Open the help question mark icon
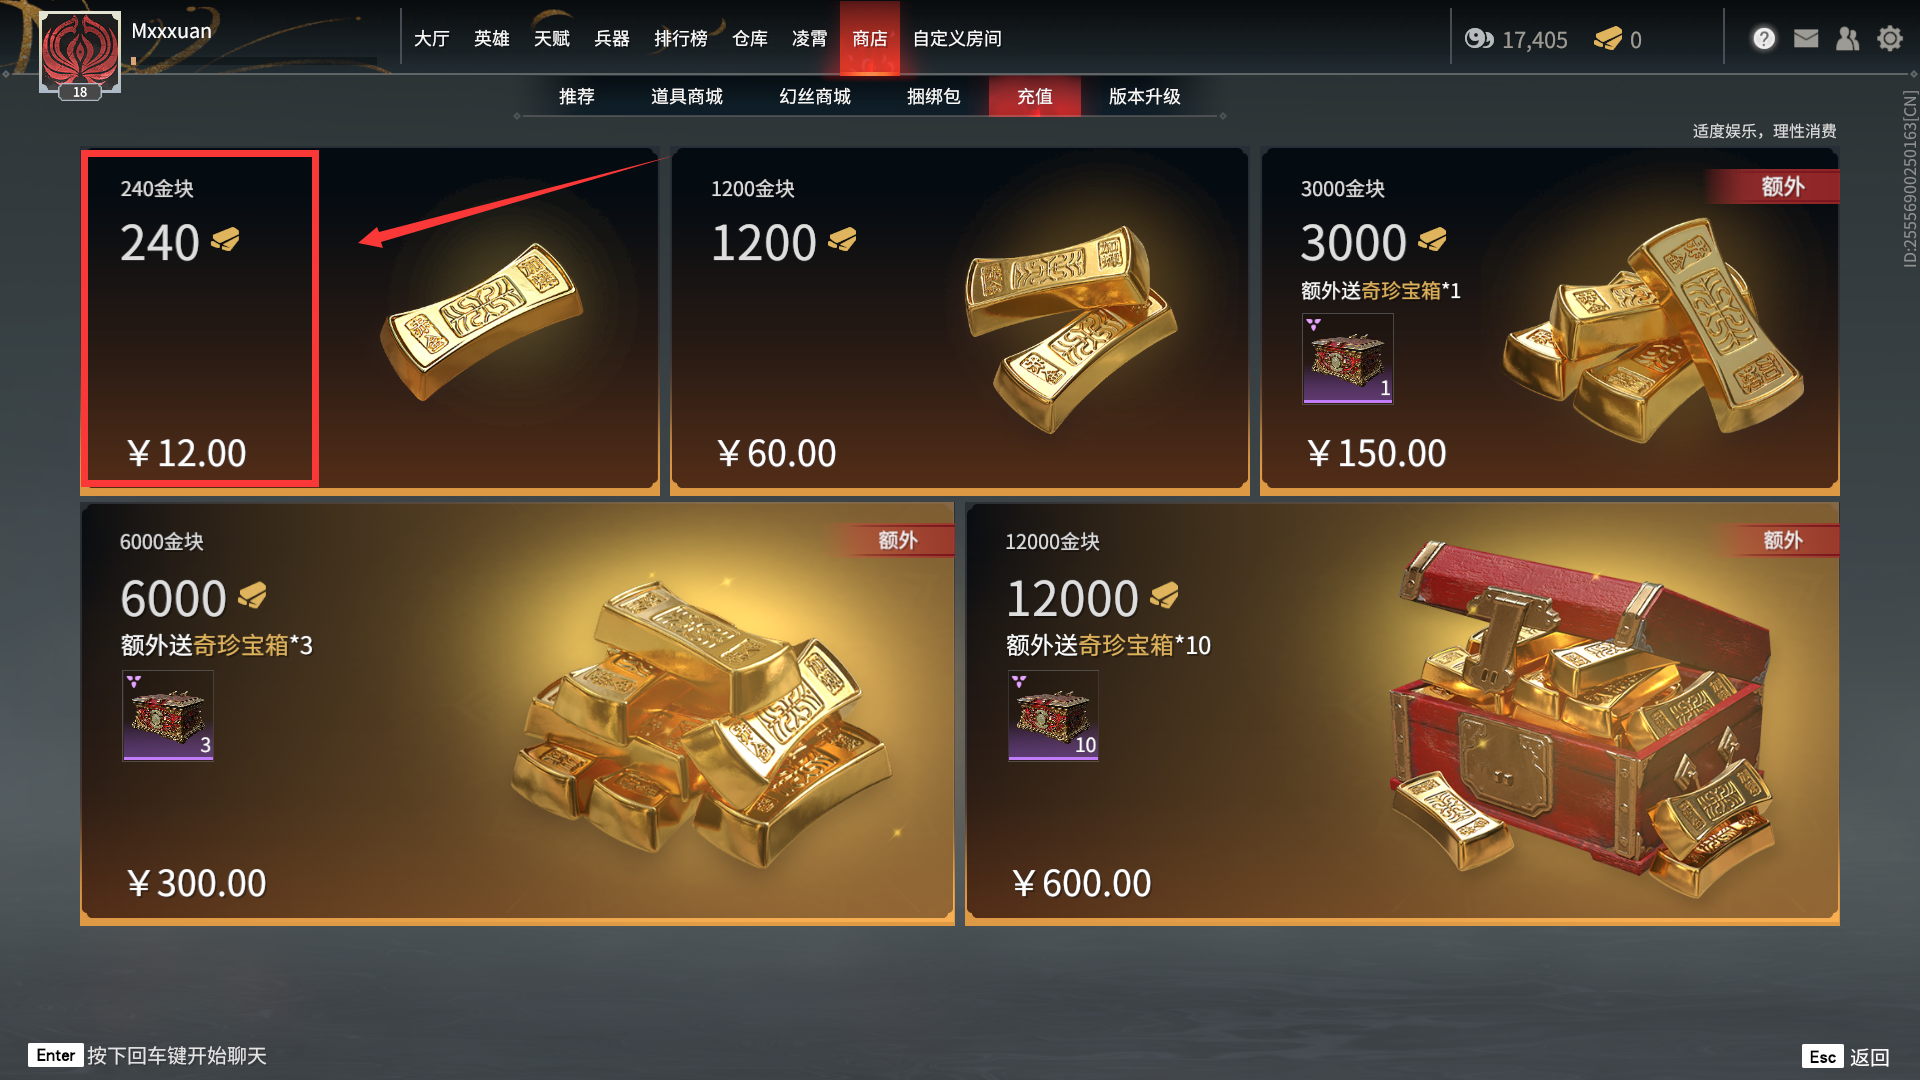 pyautogui.click(x=1764, y=39)
